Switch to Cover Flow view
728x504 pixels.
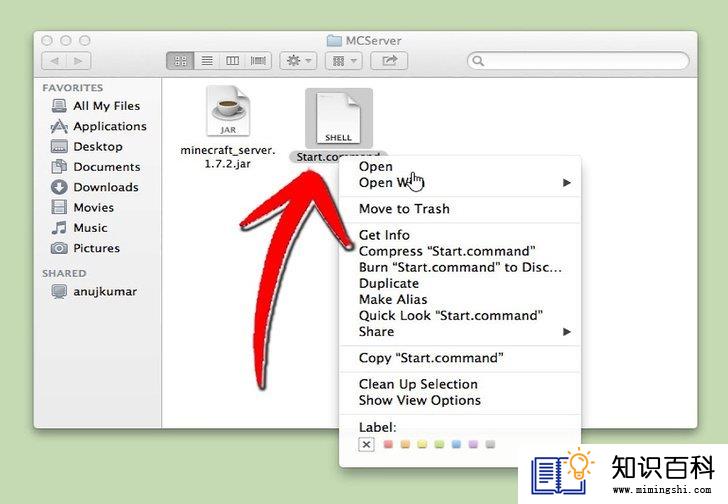tap(259, 61)
